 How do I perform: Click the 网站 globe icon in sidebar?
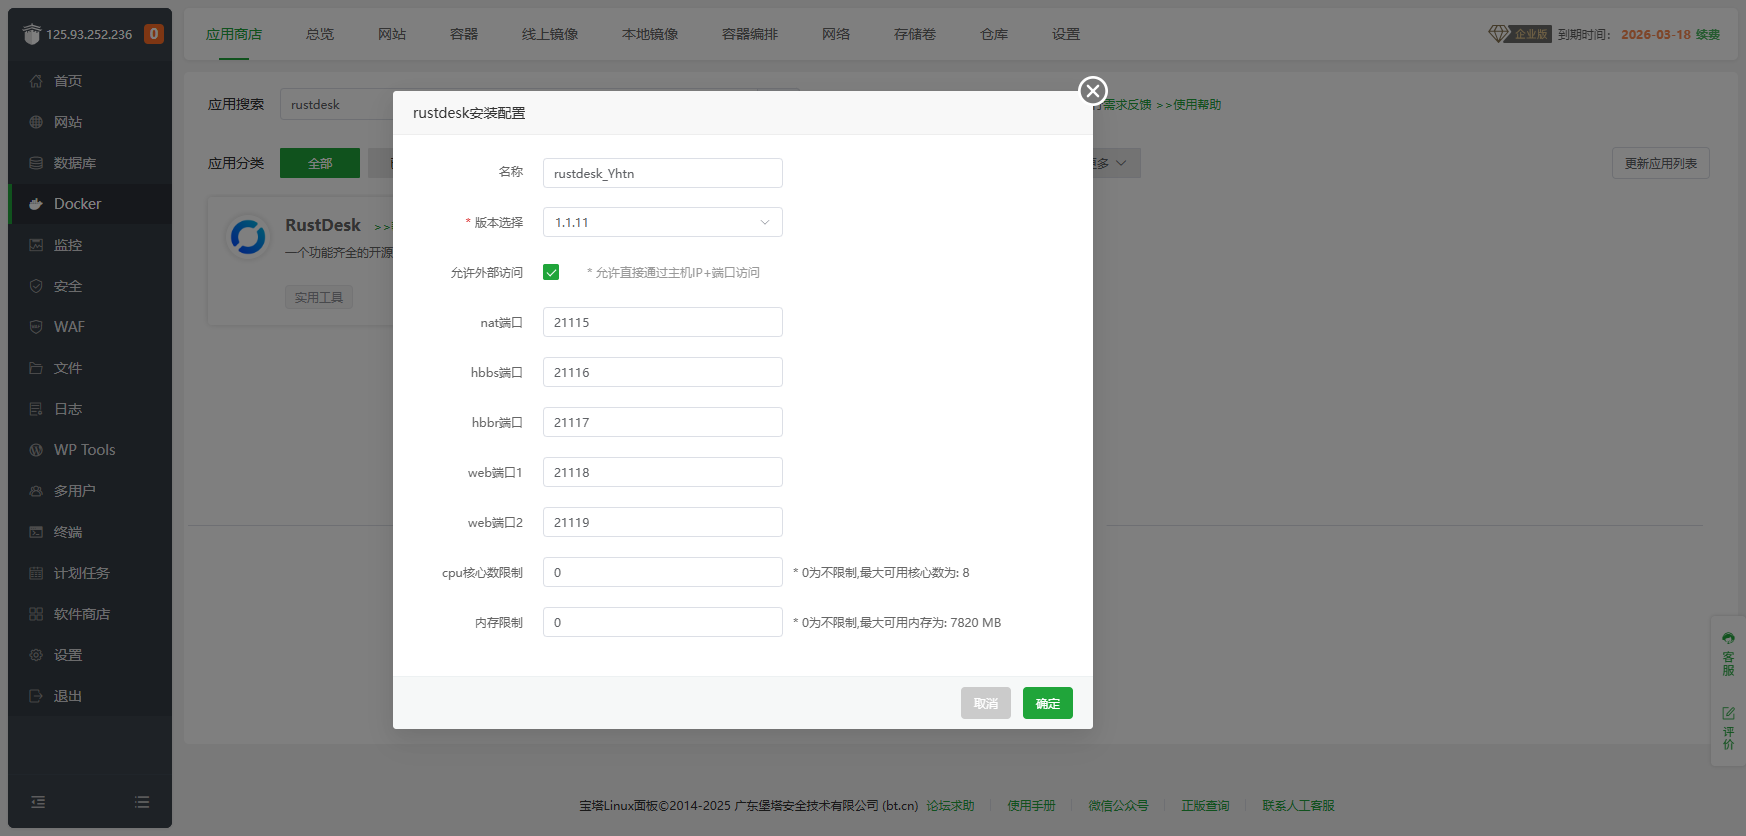[x=36, y=122]
